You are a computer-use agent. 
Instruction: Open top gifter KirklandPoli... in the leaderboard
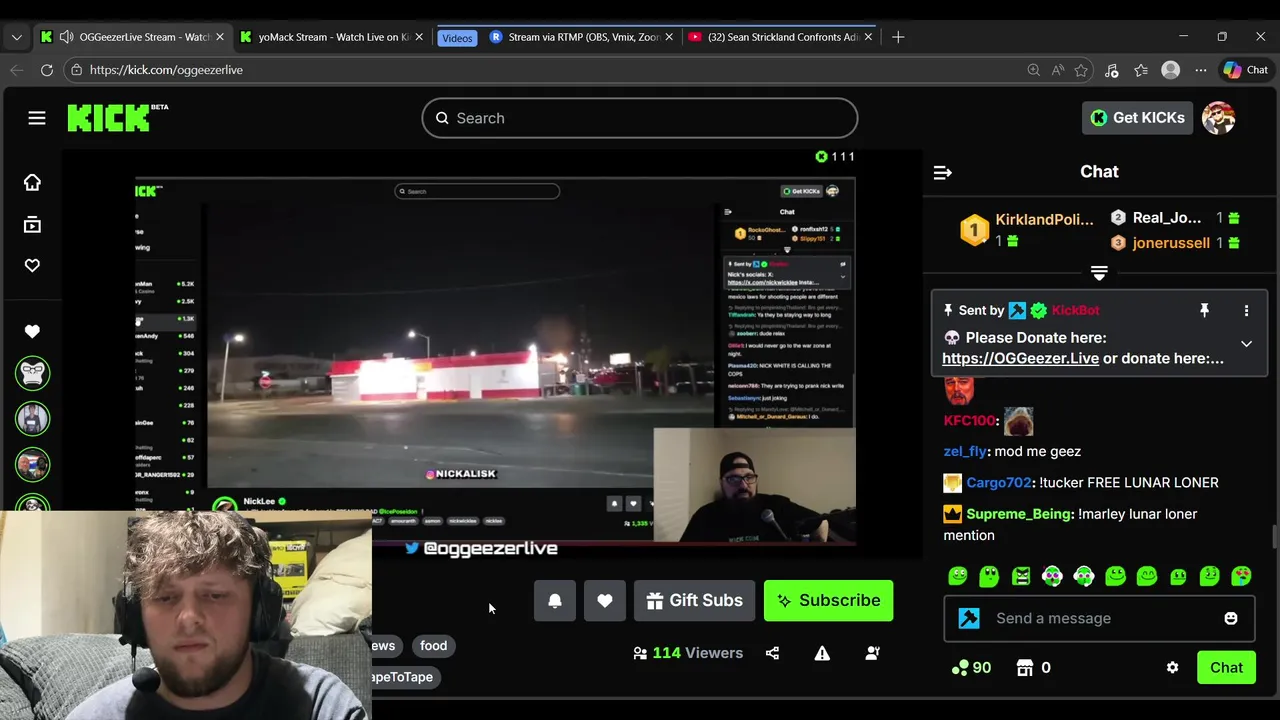pyautogui.click(x=1044, y=219)
